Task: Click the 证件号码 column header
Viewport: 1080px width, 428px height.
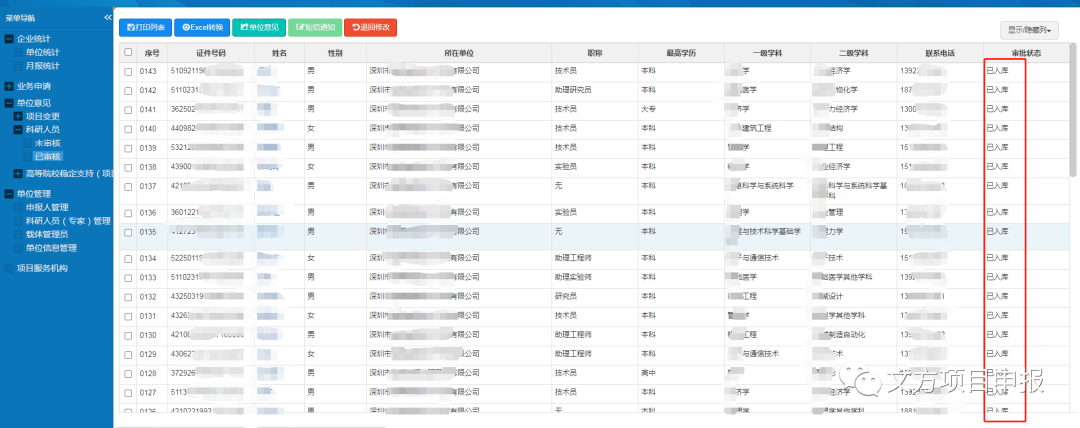Action: pos(211,53)
